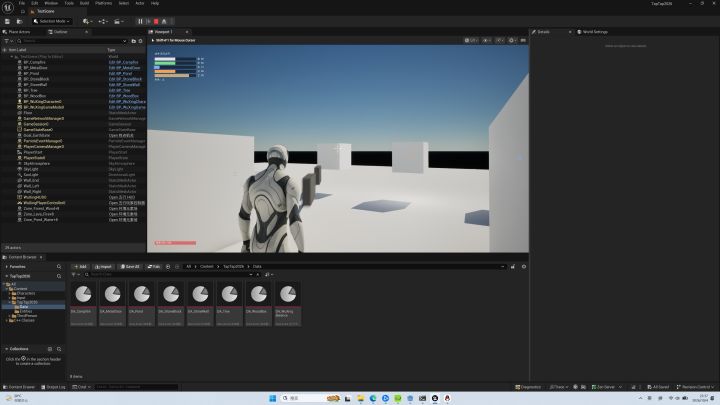
Task: Open the Output Log in status bar
Action: 53,387
